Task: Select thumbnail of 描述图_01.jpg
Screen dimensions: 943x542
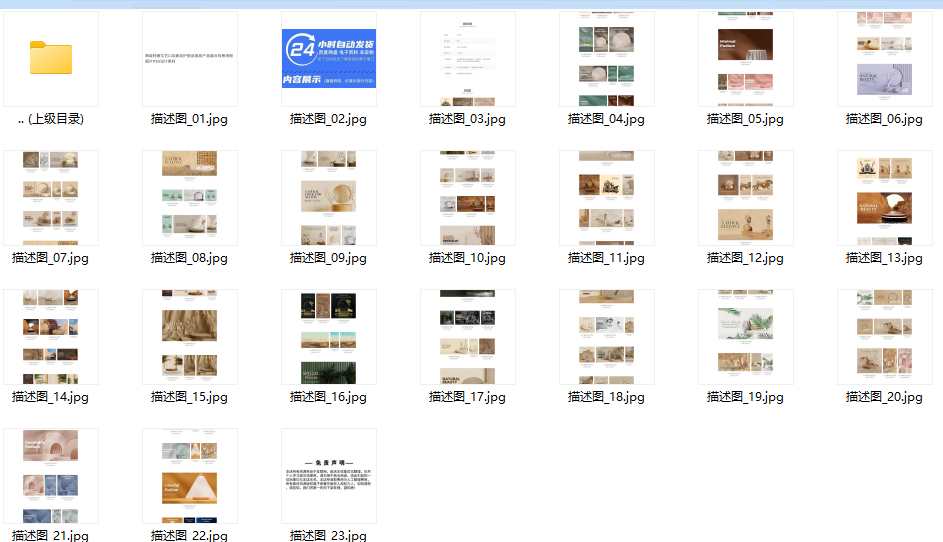Action: 189,59
